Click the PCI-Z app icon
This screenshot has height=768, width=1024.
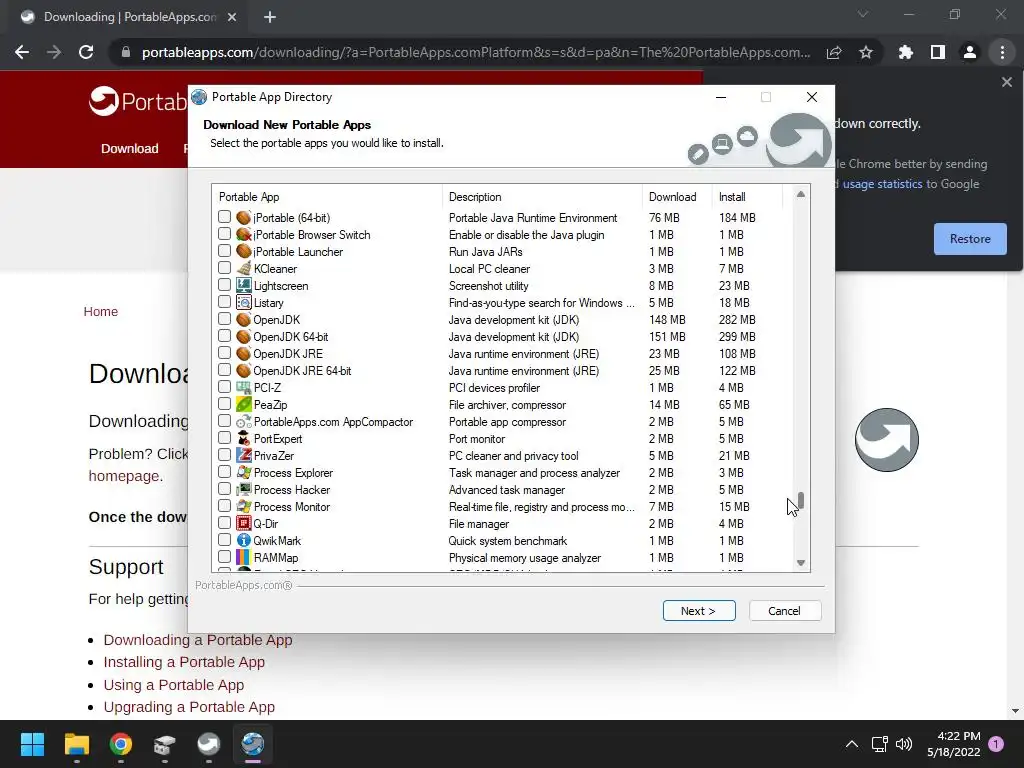[244, 387]
